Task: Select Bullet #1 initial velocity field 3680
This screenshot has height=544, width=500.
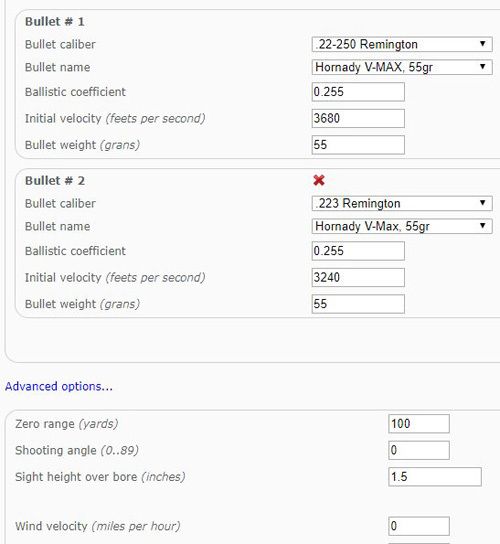Action: click(x=358, y=118)
